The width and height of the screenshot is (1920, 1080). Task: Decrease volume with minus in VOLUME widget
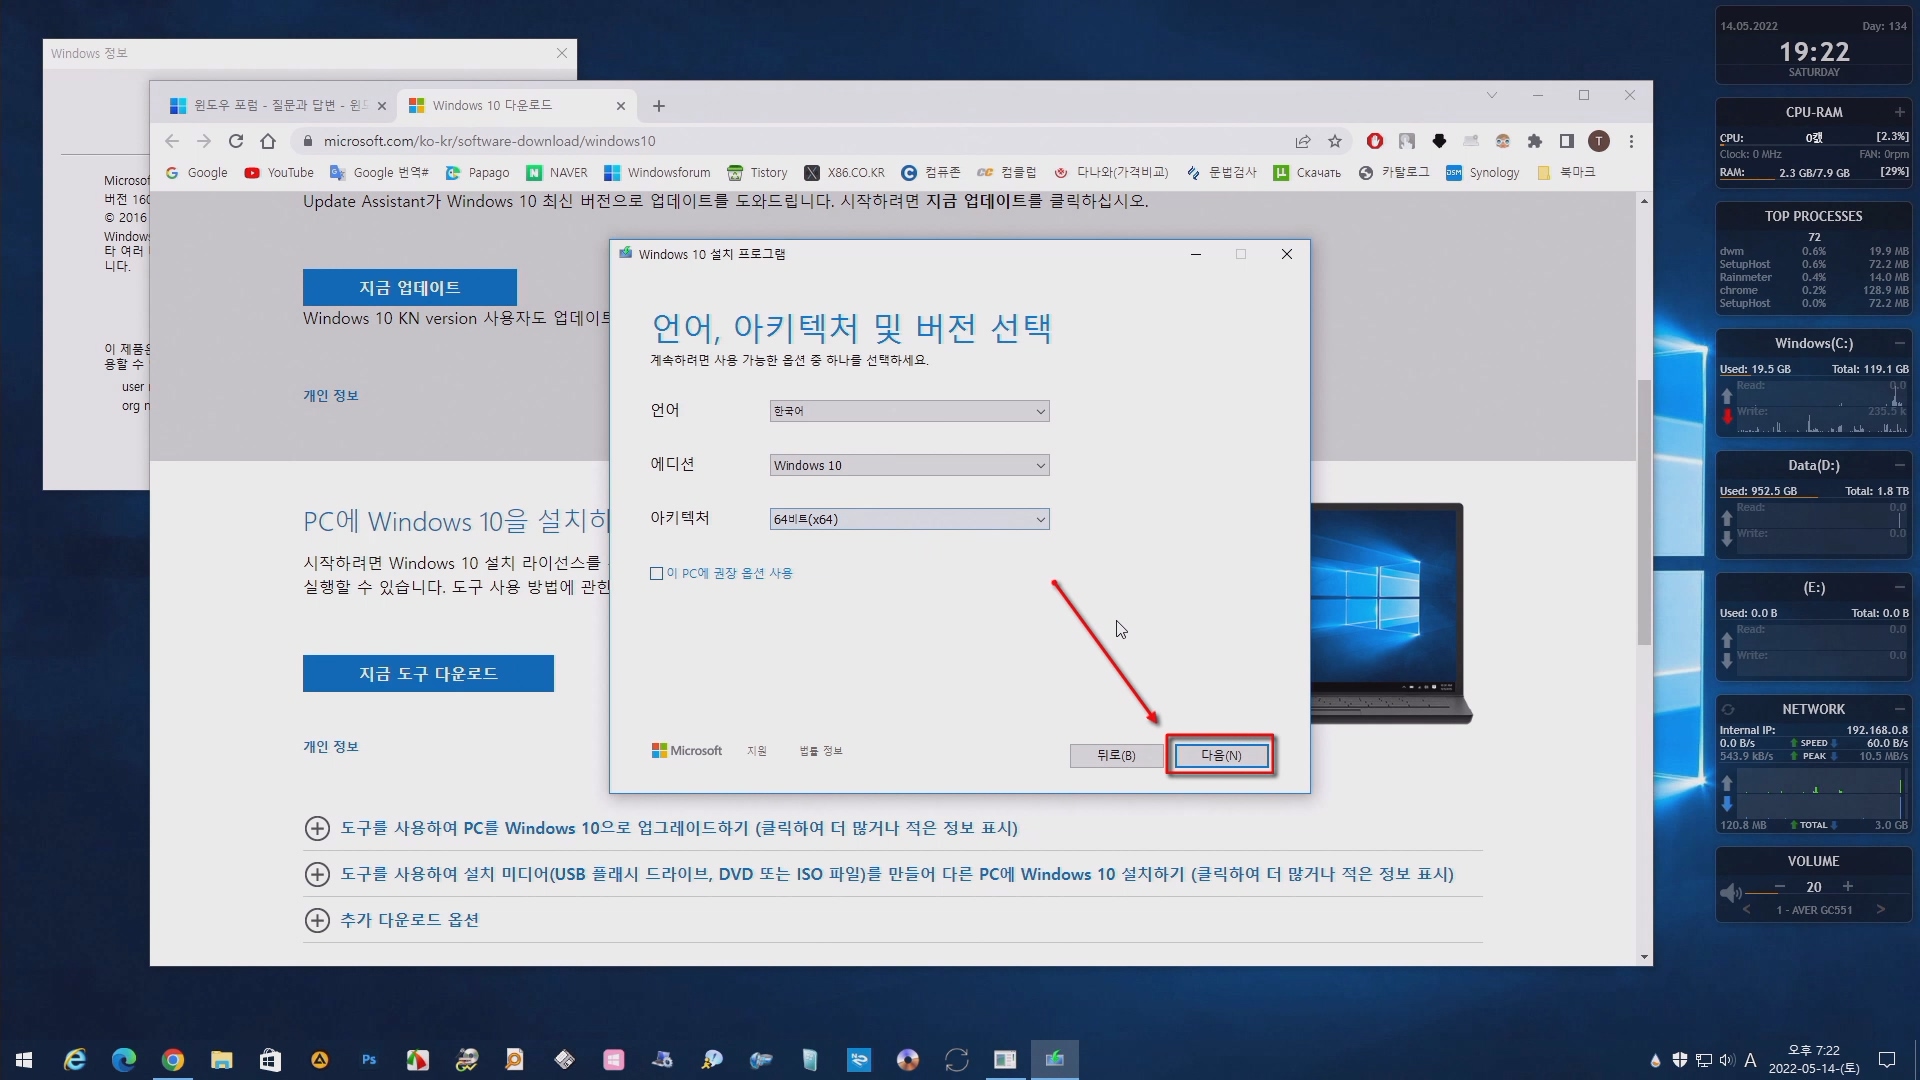pyautogui.click(x=1780, y=886)
